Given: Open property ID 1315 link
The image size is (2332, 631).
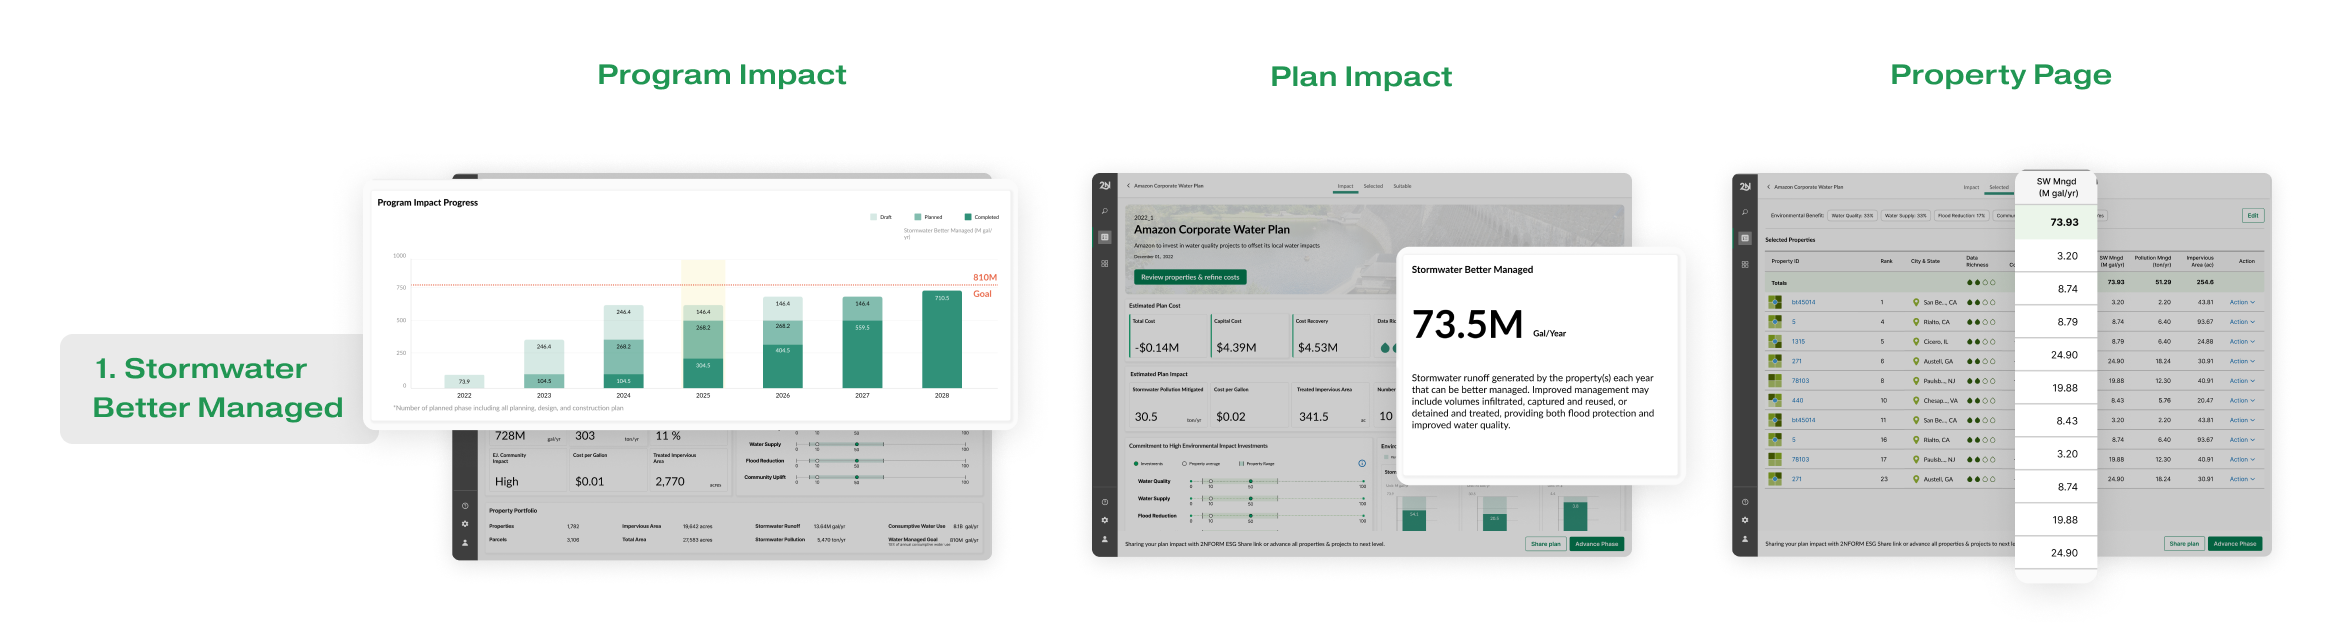Looking at the screenshot, I should [1798, 341].
